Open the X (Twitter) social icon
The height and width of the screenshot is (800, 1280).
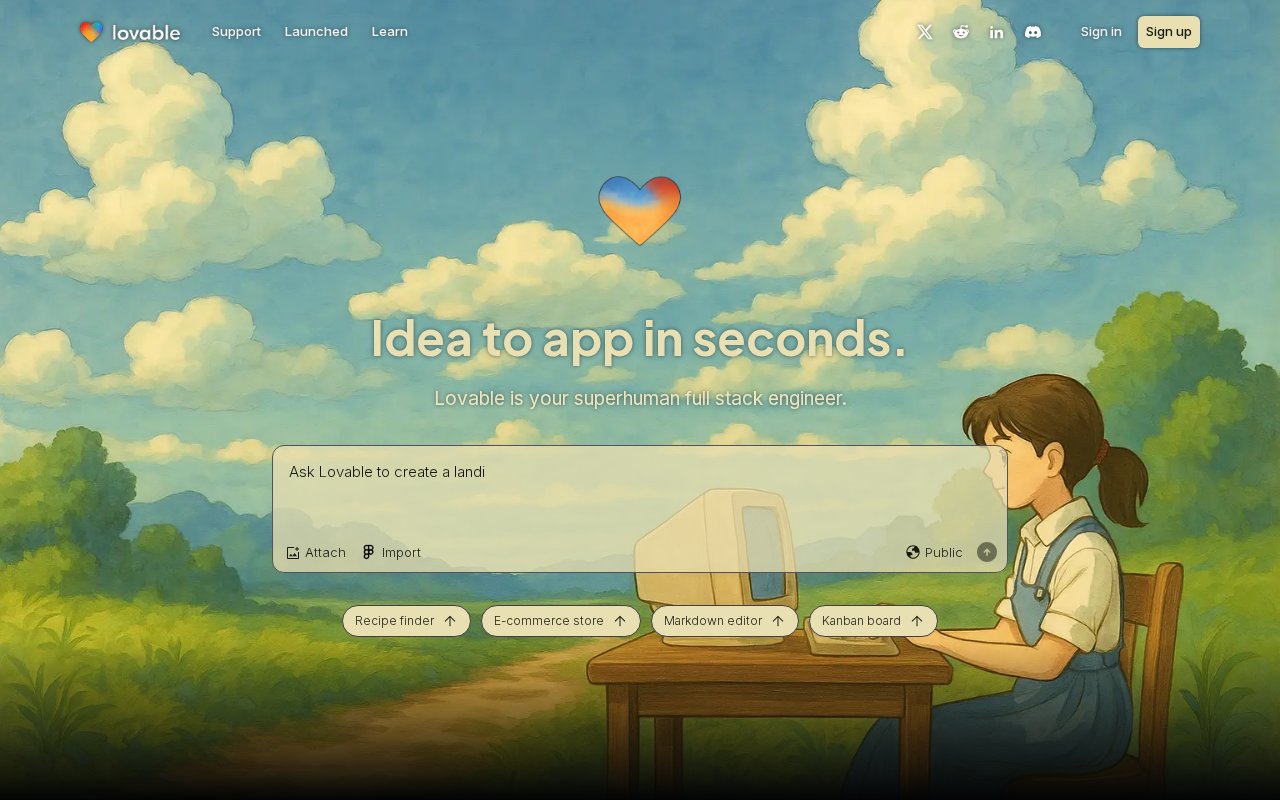925,32
